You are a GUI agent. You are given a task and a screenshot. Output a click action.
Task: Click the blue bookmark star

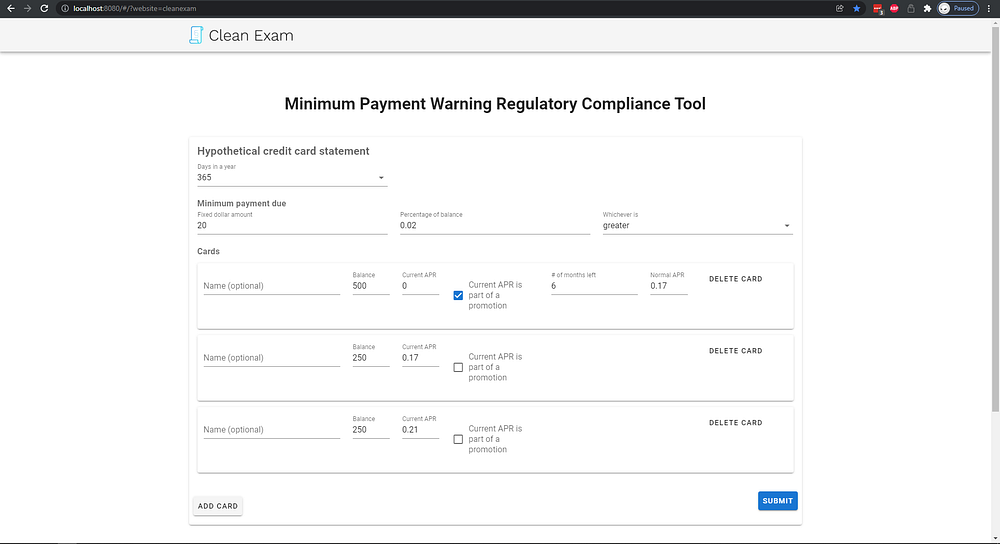(857, 8)
